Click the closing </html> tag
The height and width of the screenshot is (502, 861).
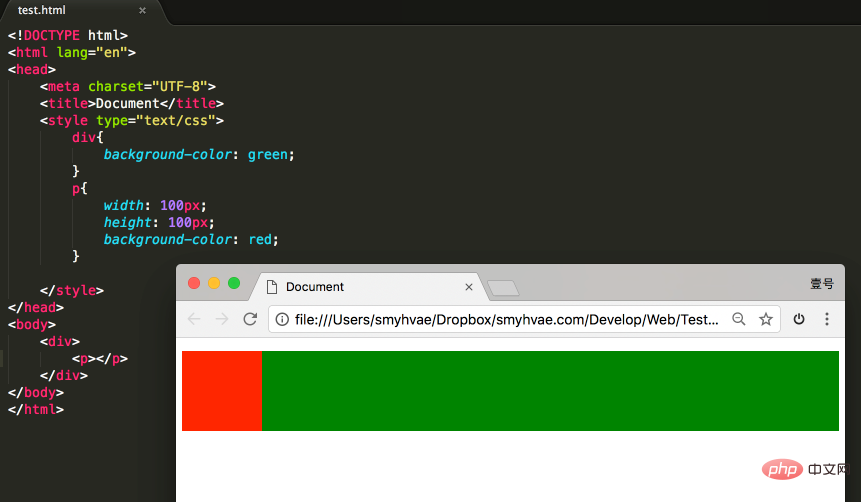tap(36, 409)
